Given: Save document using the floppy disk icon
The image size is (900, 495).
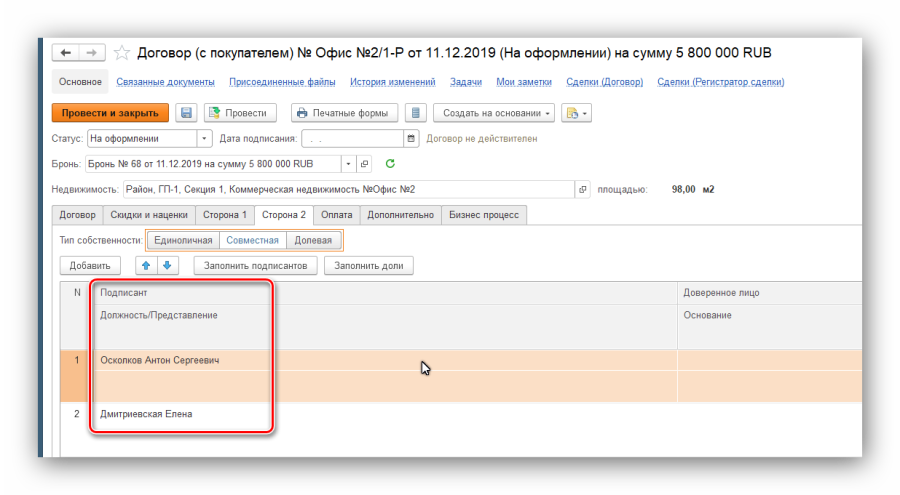Looking at the screenshot, I should (x=186, y=113).
